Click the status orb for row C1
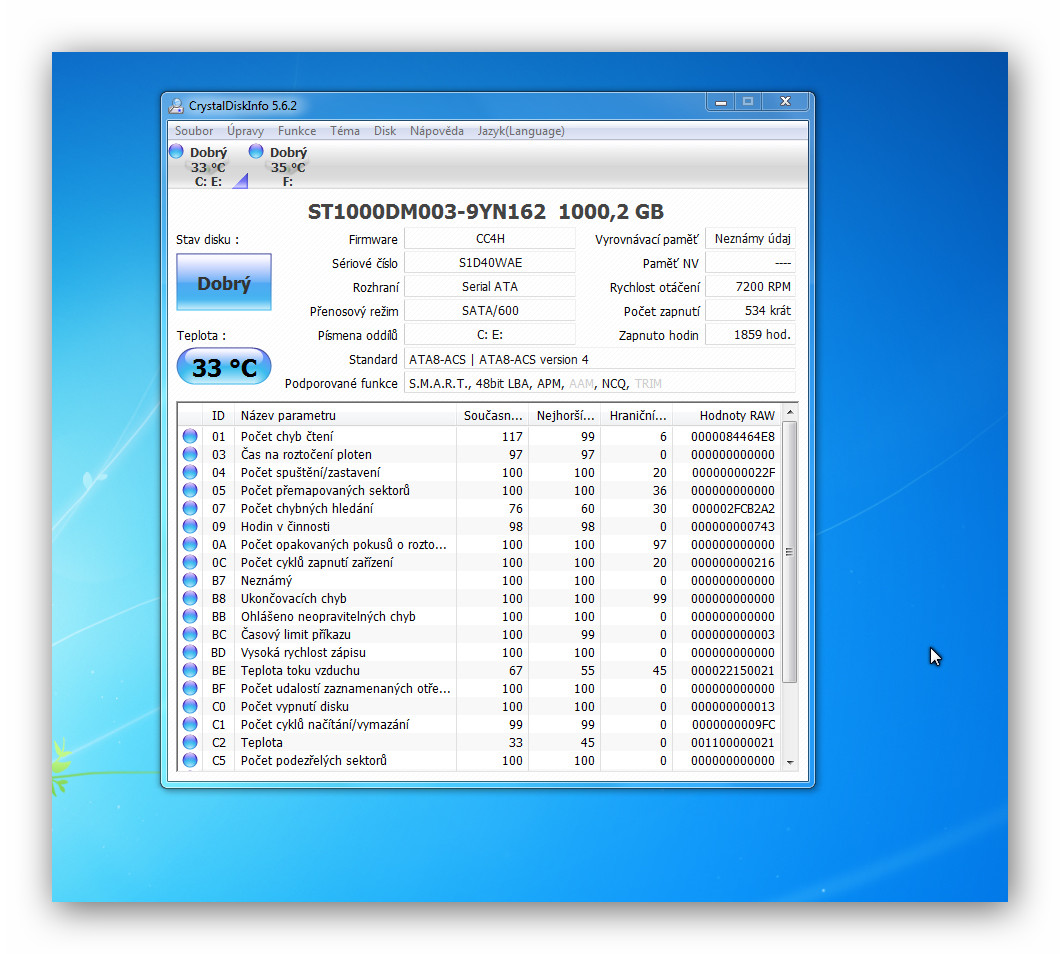Image resolution: width=1060 pixels, height=954 pixels. (x=190, y=724)
